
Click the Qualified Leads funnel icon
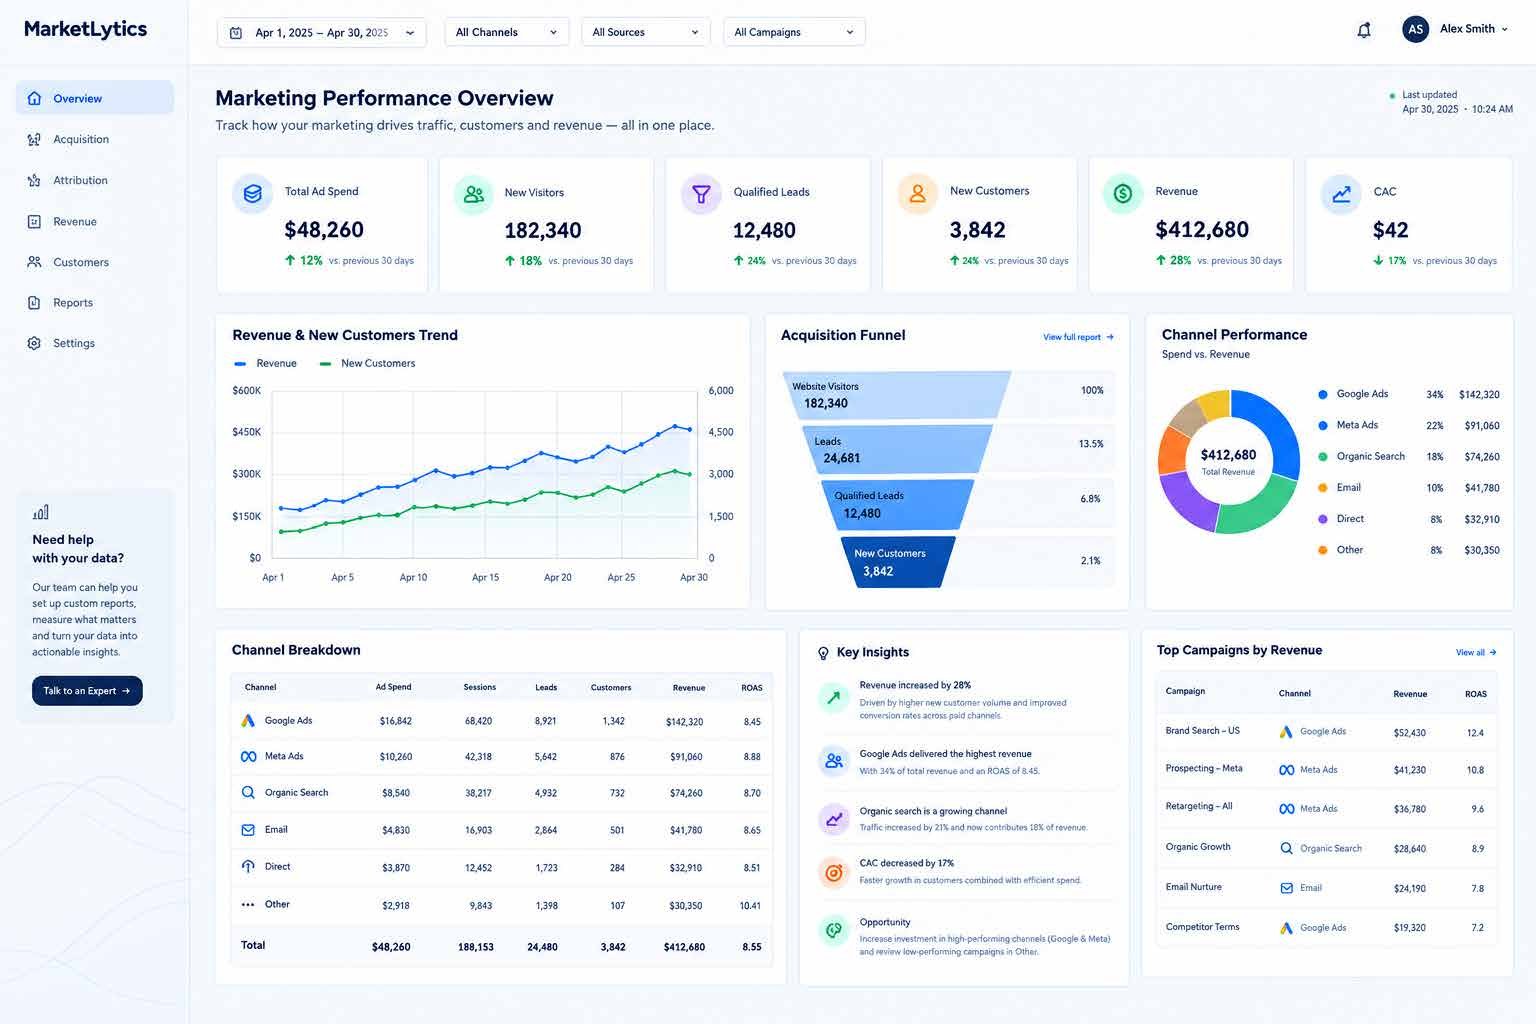coord(701,194)
